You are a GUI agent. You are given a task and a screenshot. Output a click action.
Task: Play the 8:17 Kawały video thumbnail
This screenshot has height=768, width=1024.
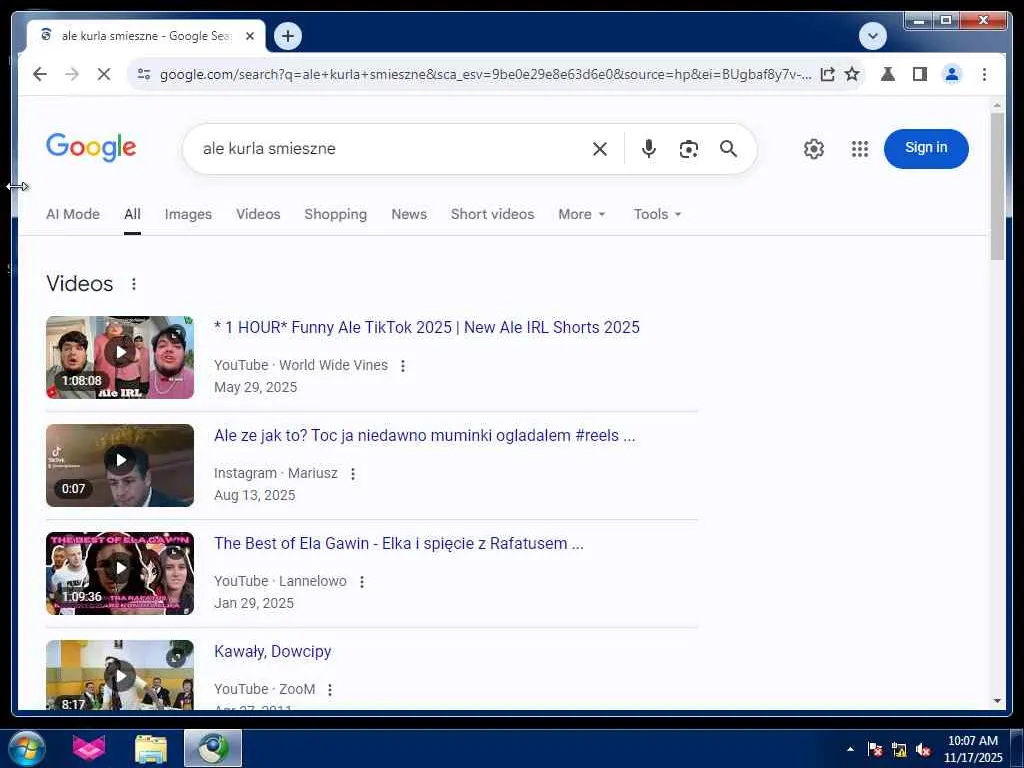tap(120, 675)
